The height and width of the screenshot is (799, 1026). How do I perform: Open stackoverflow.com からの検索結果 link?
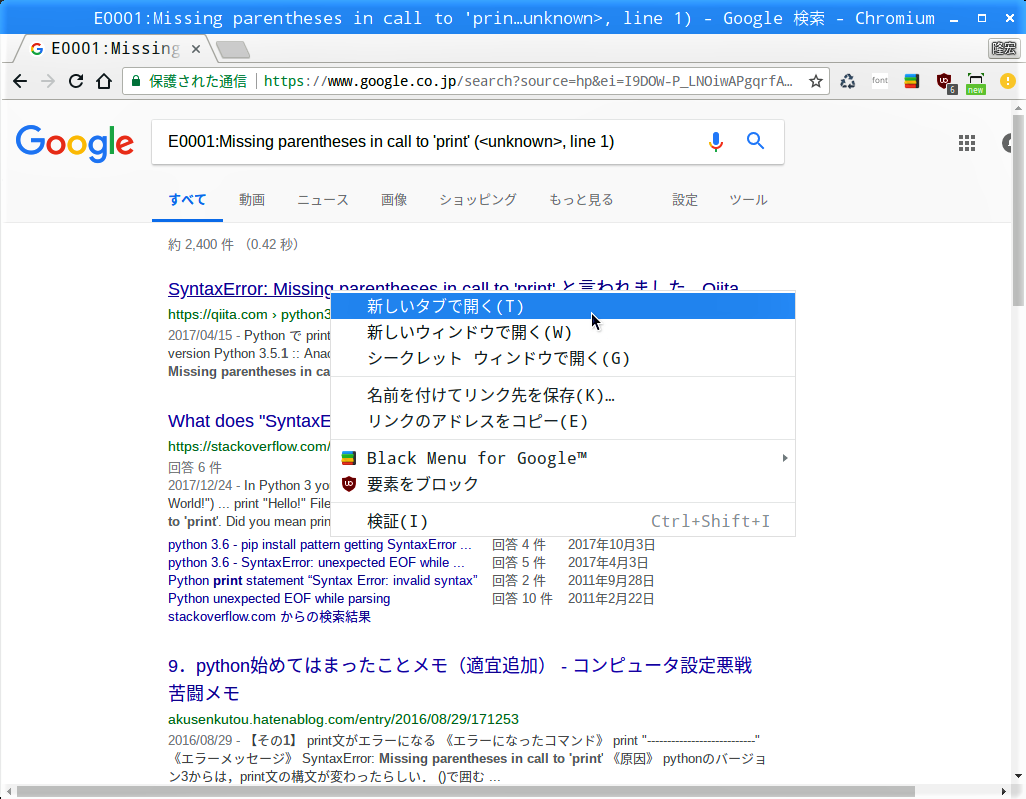[x=270, y=617]
